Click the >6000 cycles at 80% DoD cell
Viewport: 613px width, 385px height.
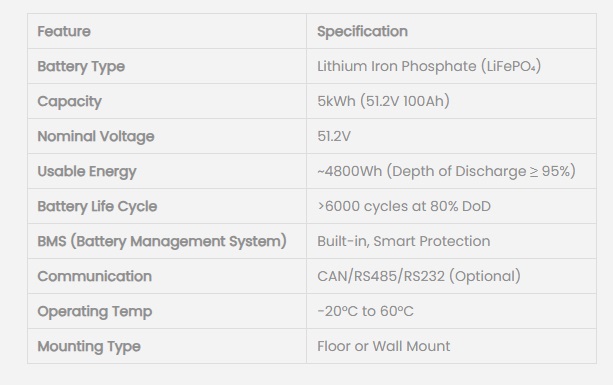[x=404, y=206]
